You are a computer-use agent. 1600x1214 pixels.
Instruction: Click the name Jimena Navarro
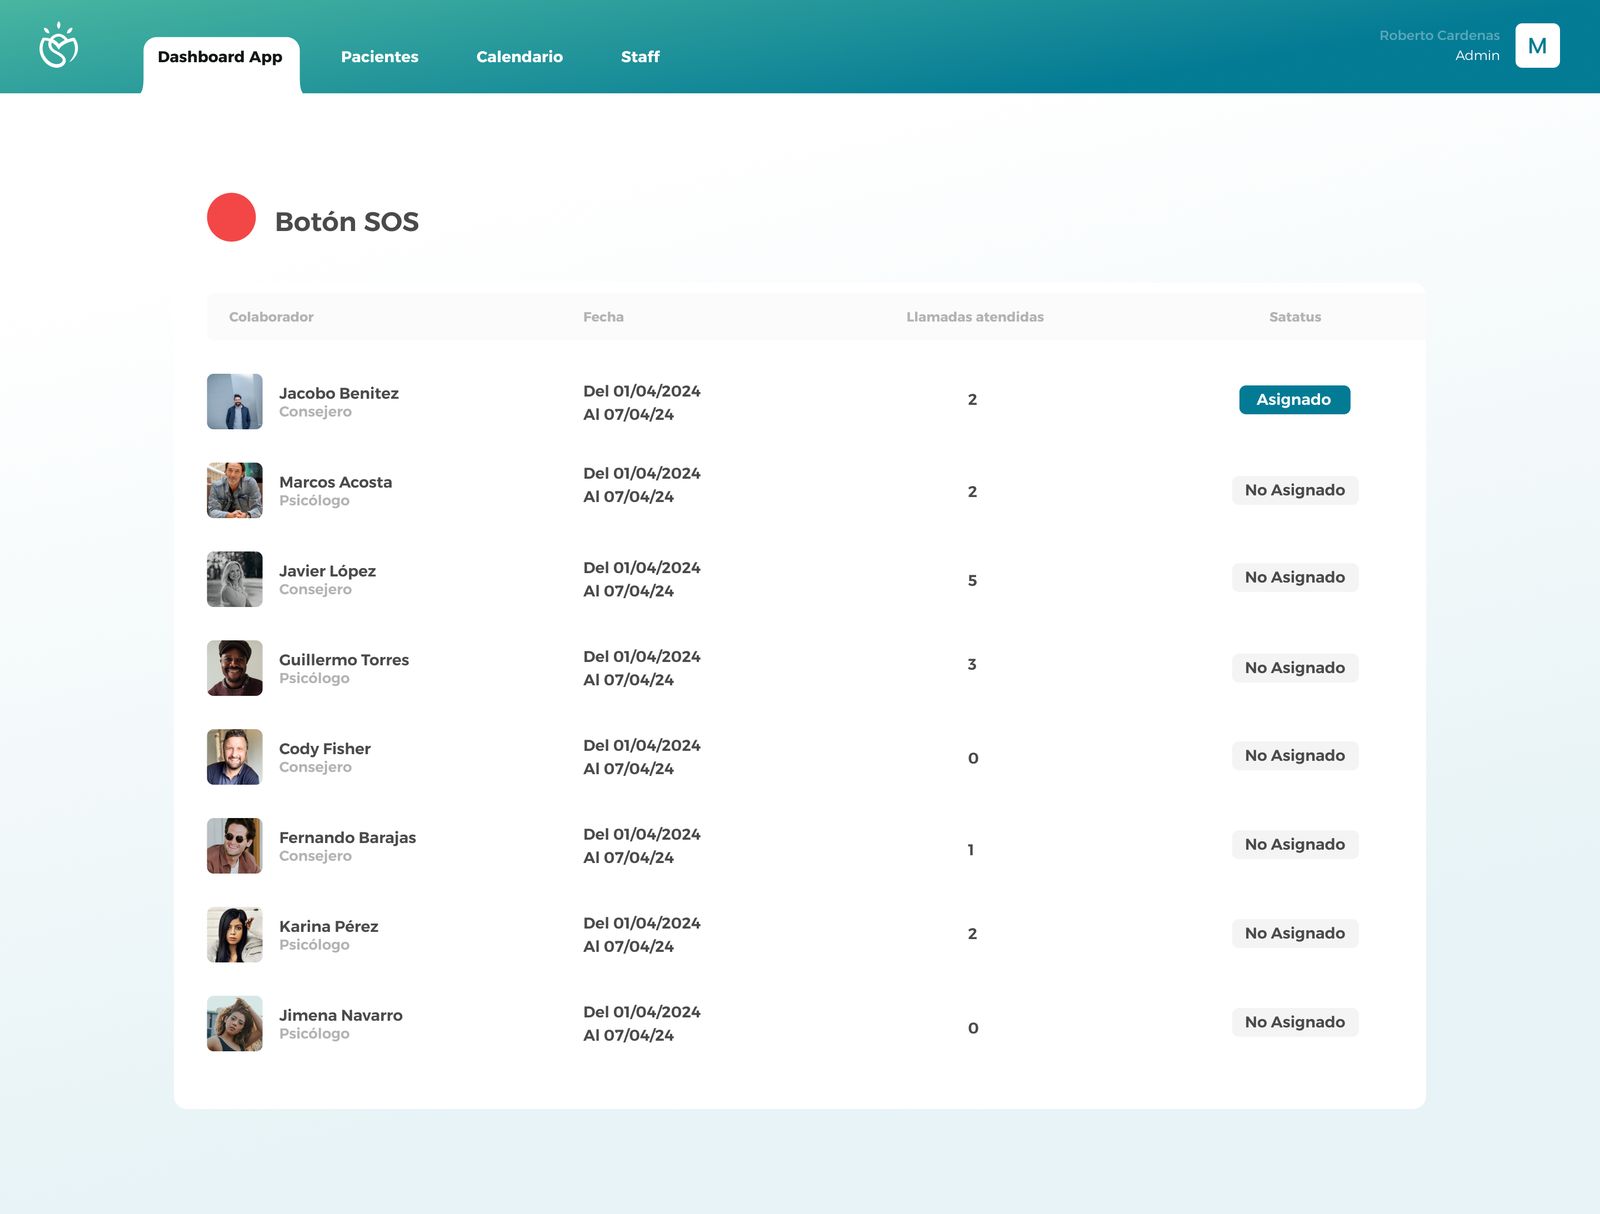click(x=341, y=1015)
